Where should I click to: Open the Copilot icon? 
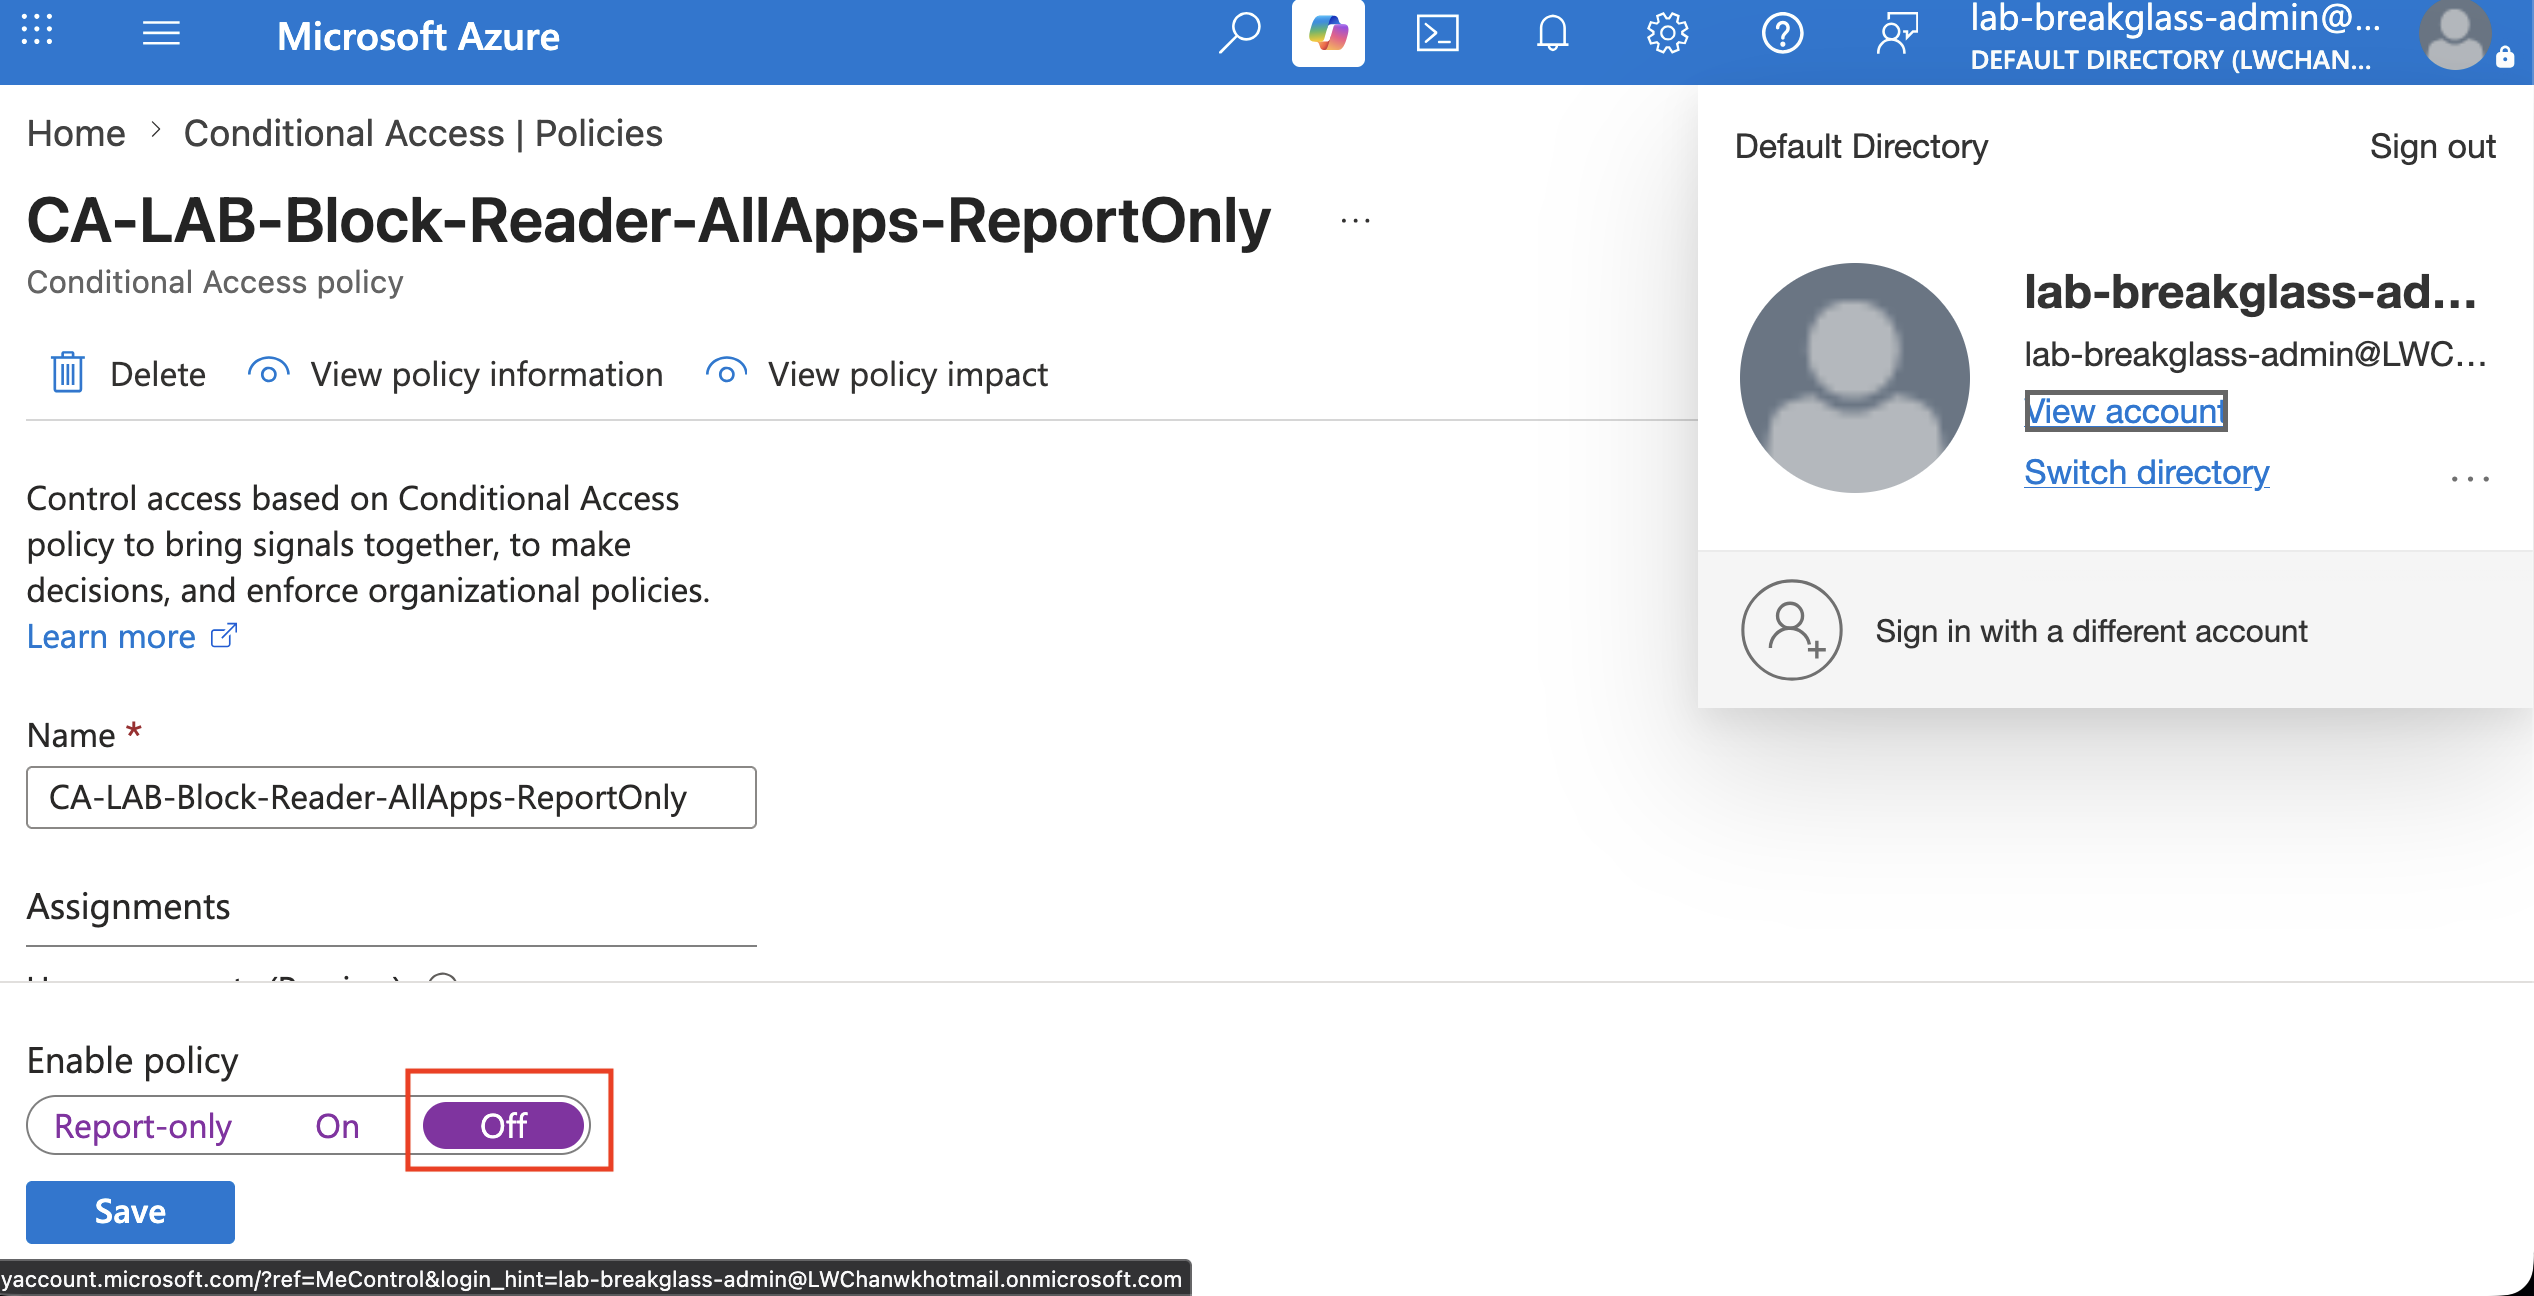click(x=1328, y=34)
